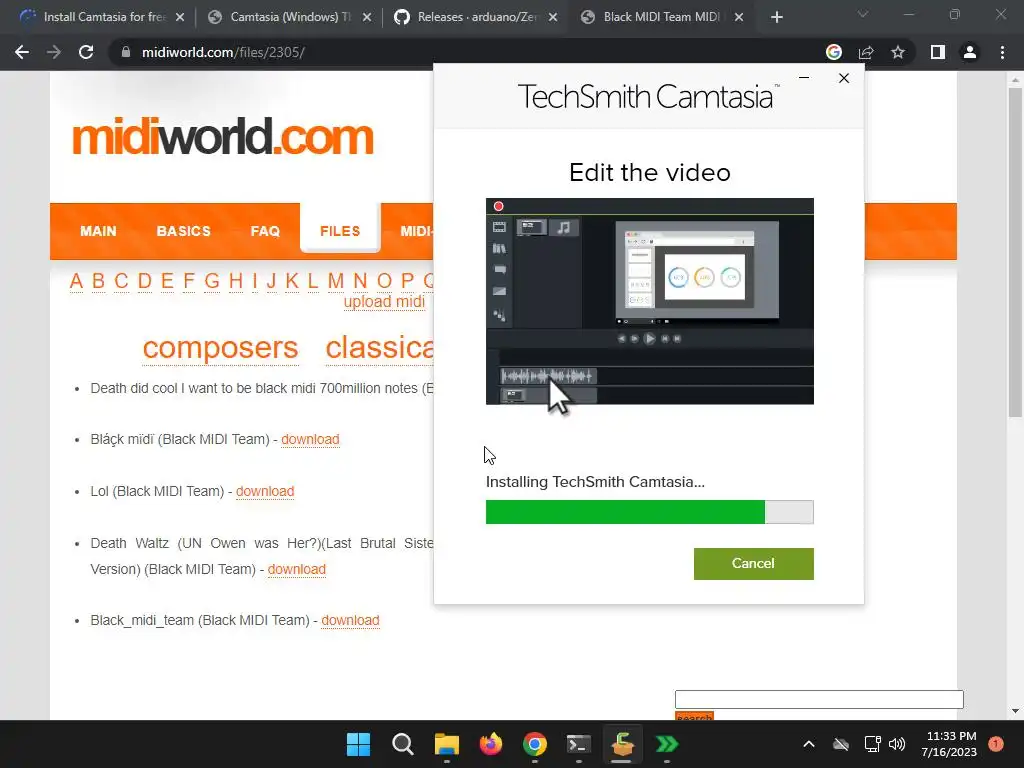Screen dimensions: 1024x768
Task: Open the composers category link
Action: [x=221, y=348]
